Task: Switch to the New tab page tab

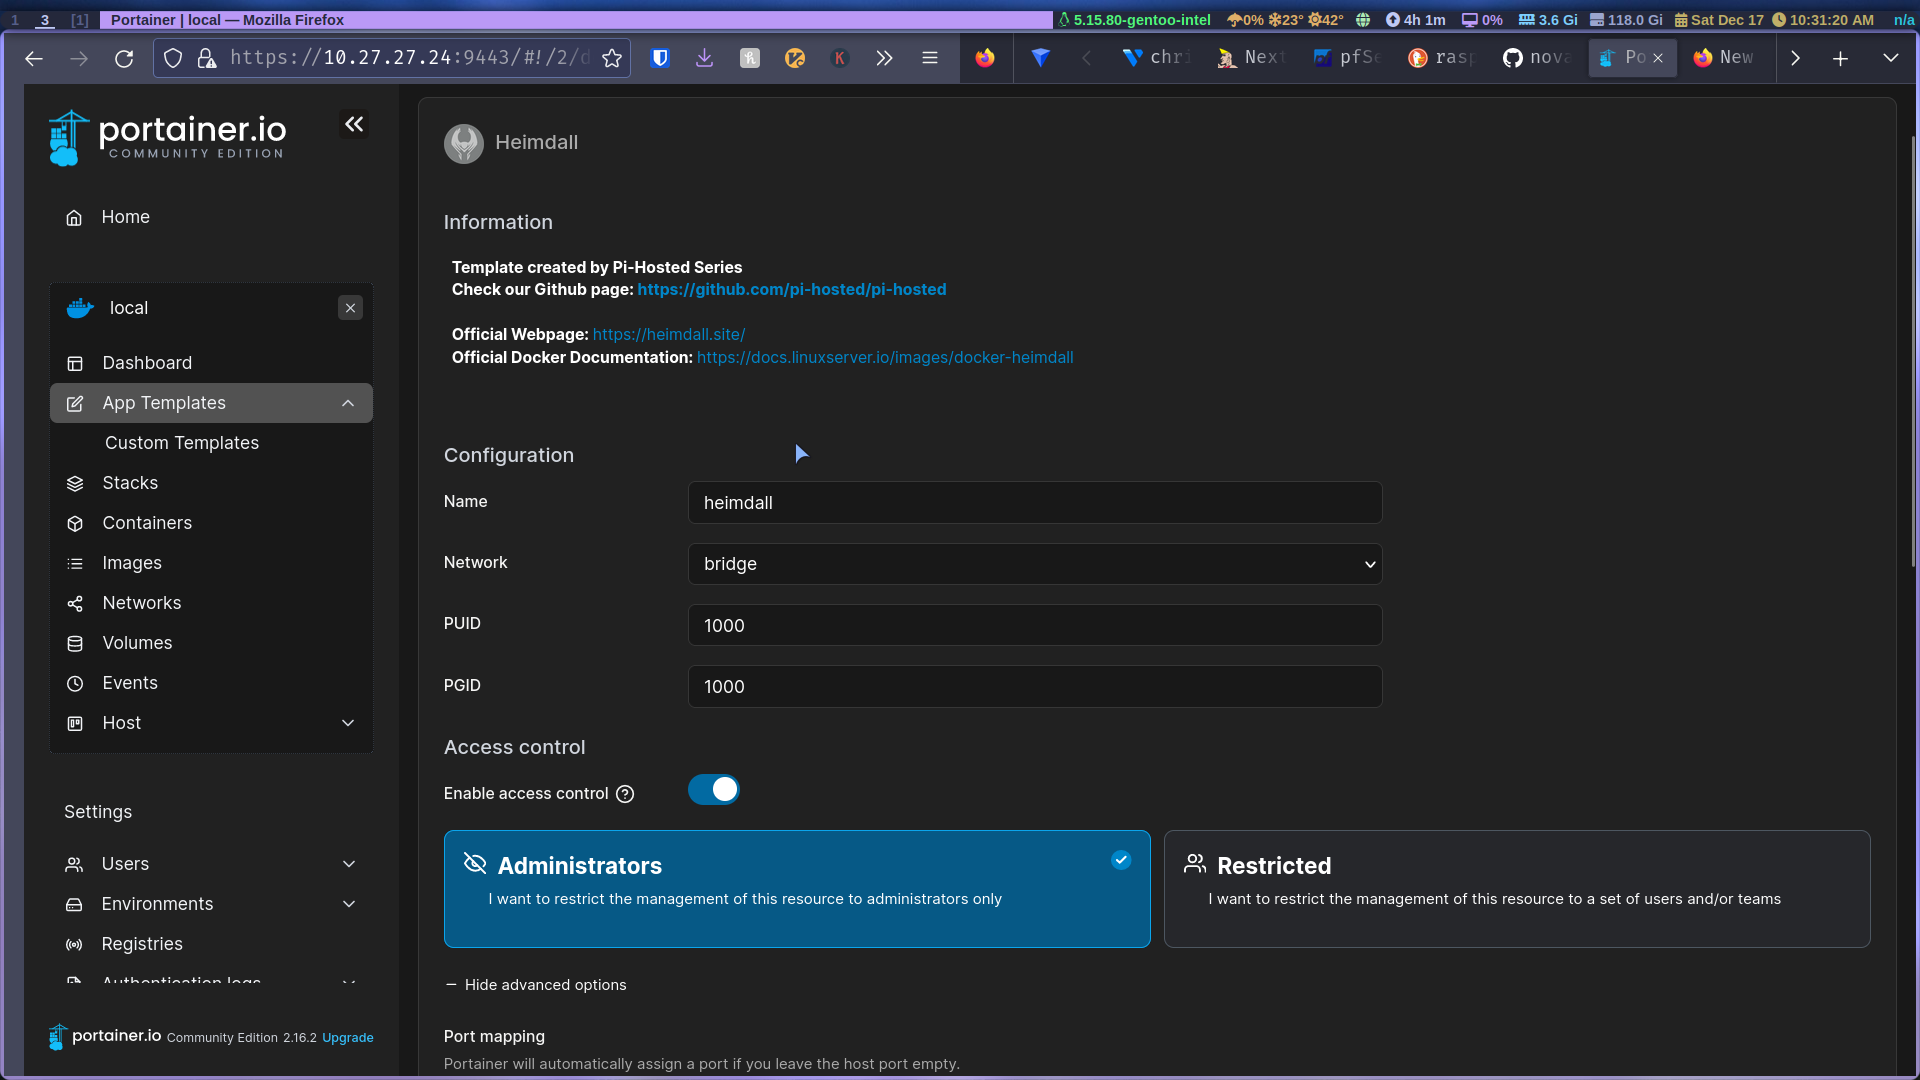Action: tap(1728, 58)
